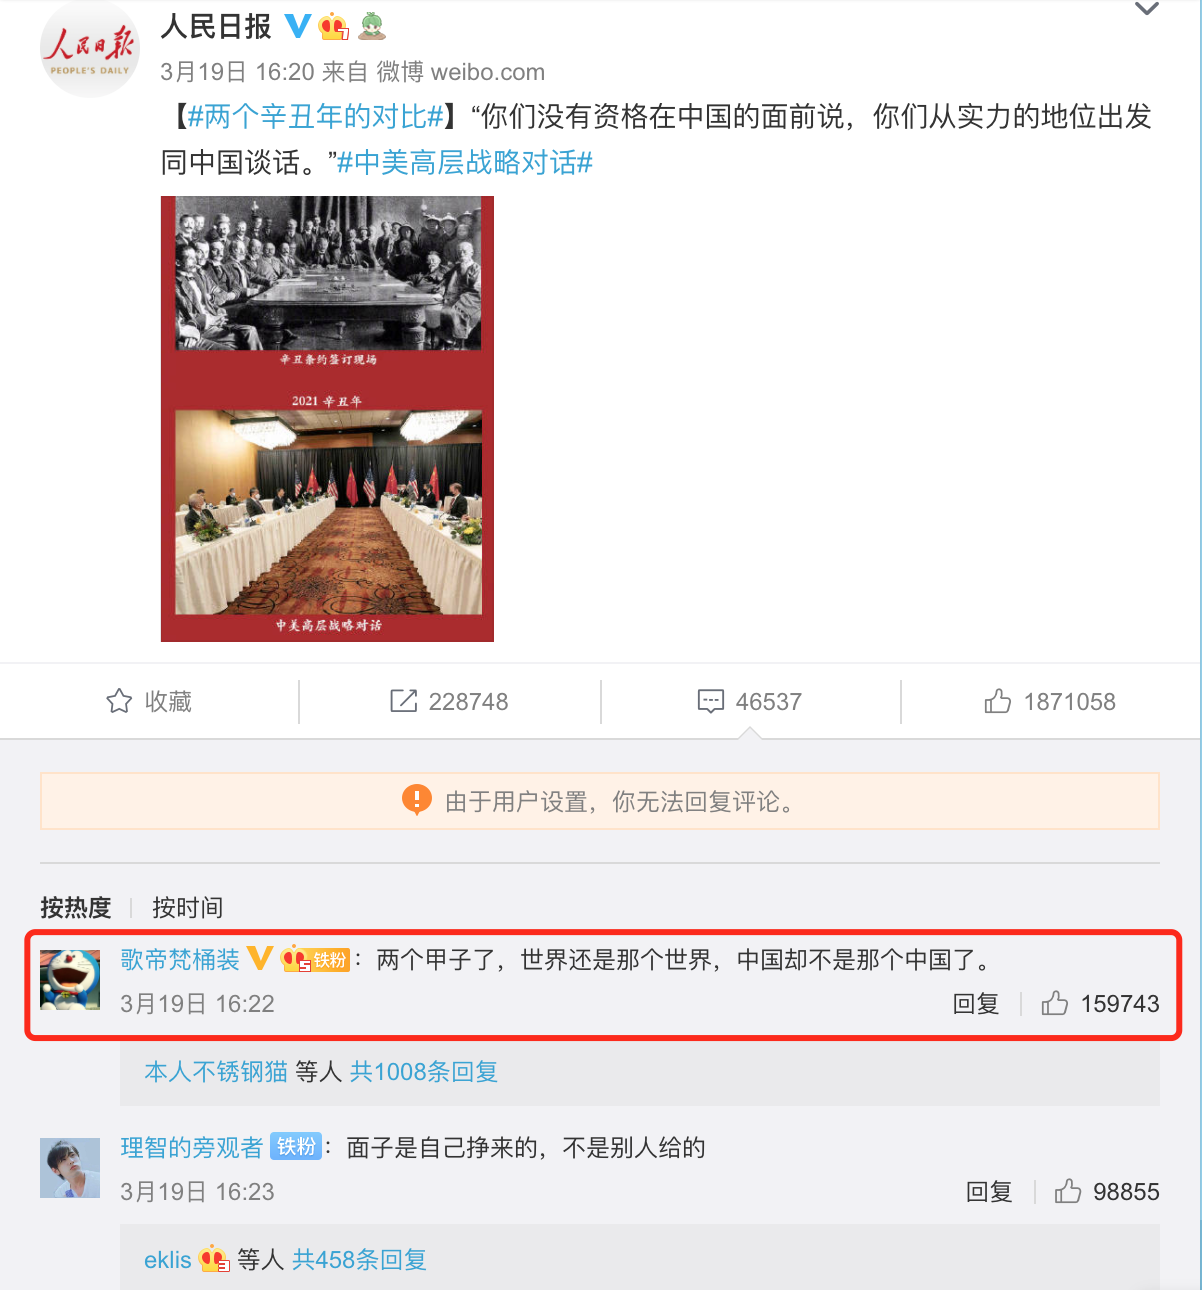Viewport: 1202px width, 1290px height.
Task: Click the 人民日报 profile avatar
Action: pos(89,49)
